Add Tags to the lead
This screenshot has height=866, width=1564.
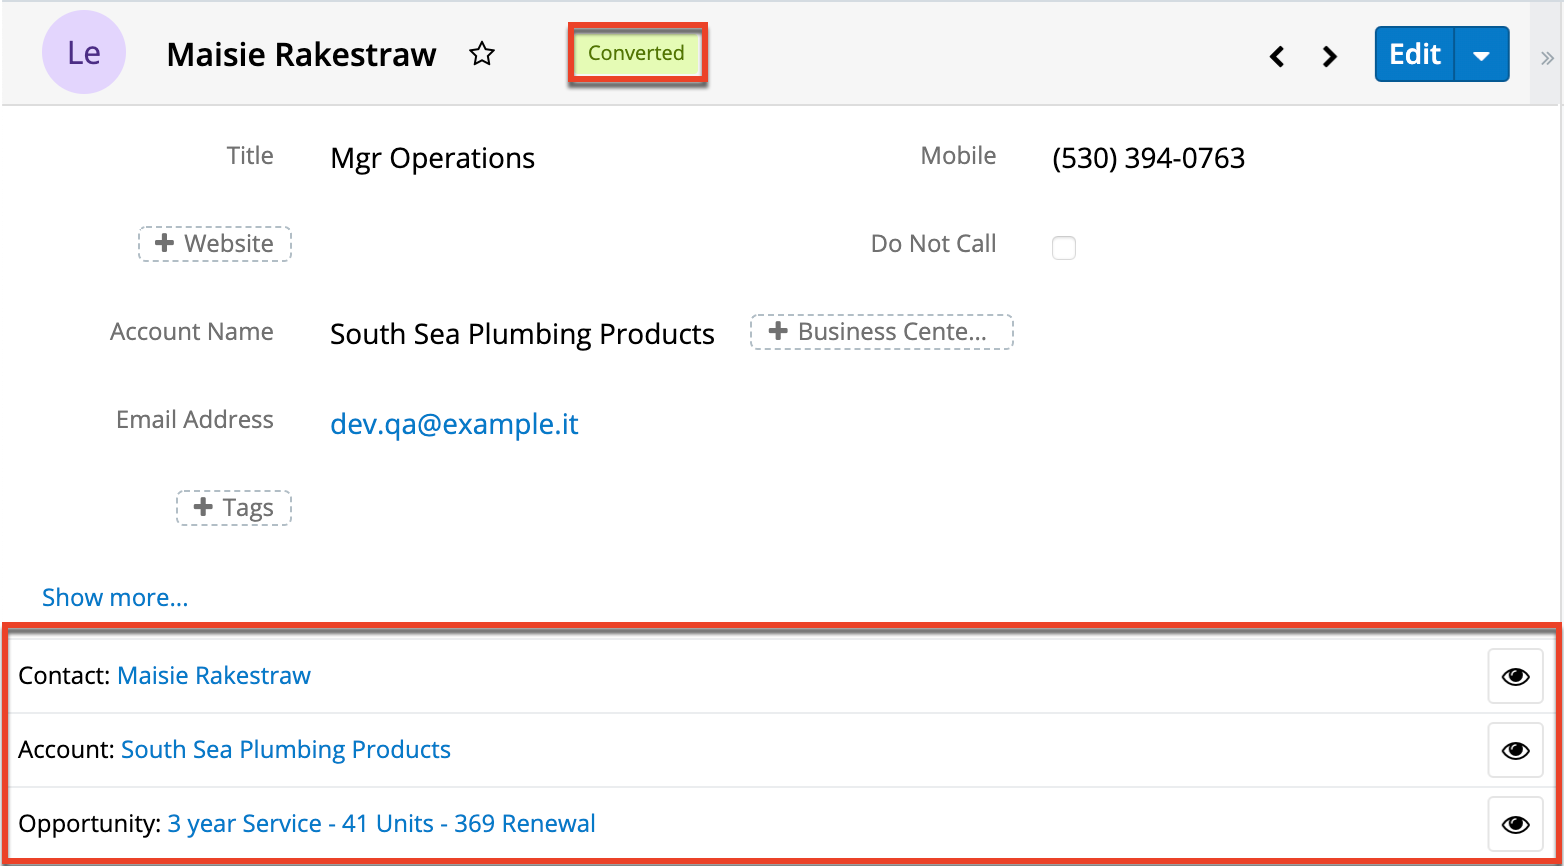pyautogui.click(x=234, y=508)
